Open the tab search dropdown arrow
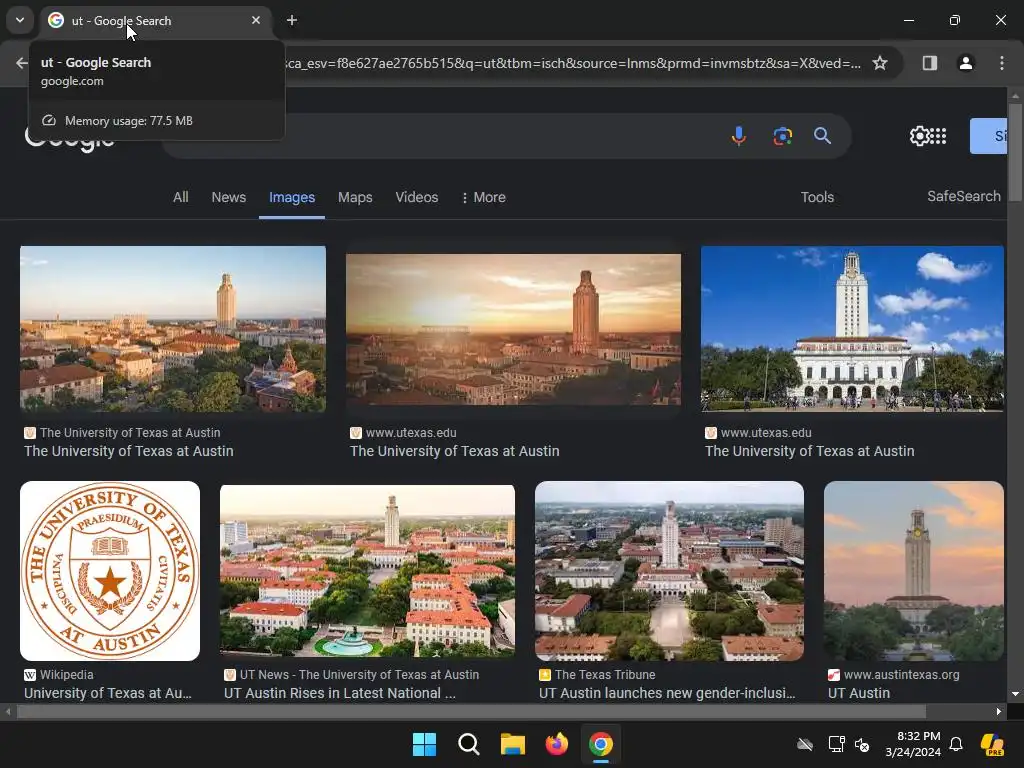 point(20,20)
